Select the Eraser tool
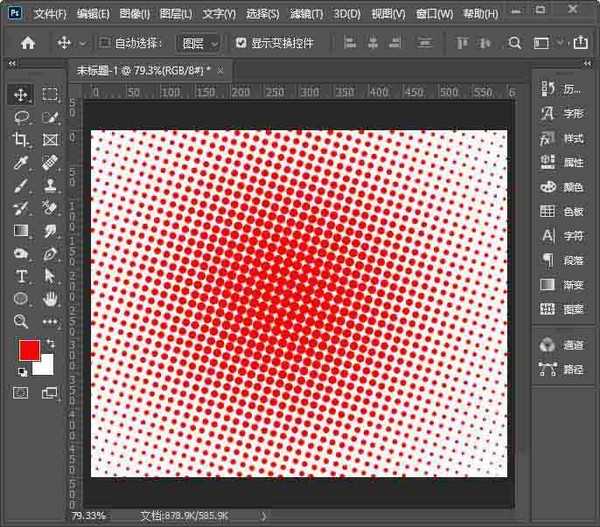Viewport: 600px width, 527px height. click(50, 208)
